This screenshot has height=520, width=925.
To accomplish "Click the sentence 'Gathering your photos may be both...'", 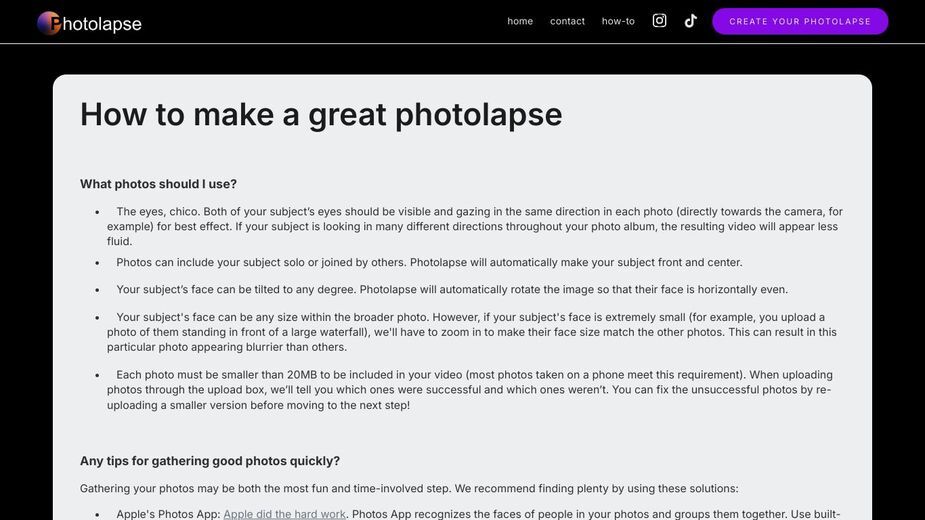I will point(409,488).
